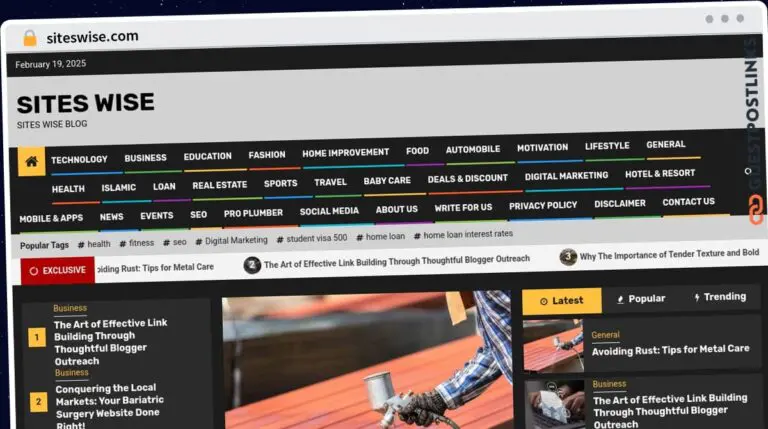Viewport: 768px width, 429px height.
Task: Click the padlock icon beside siteswise.com
Action: point(29,38)
